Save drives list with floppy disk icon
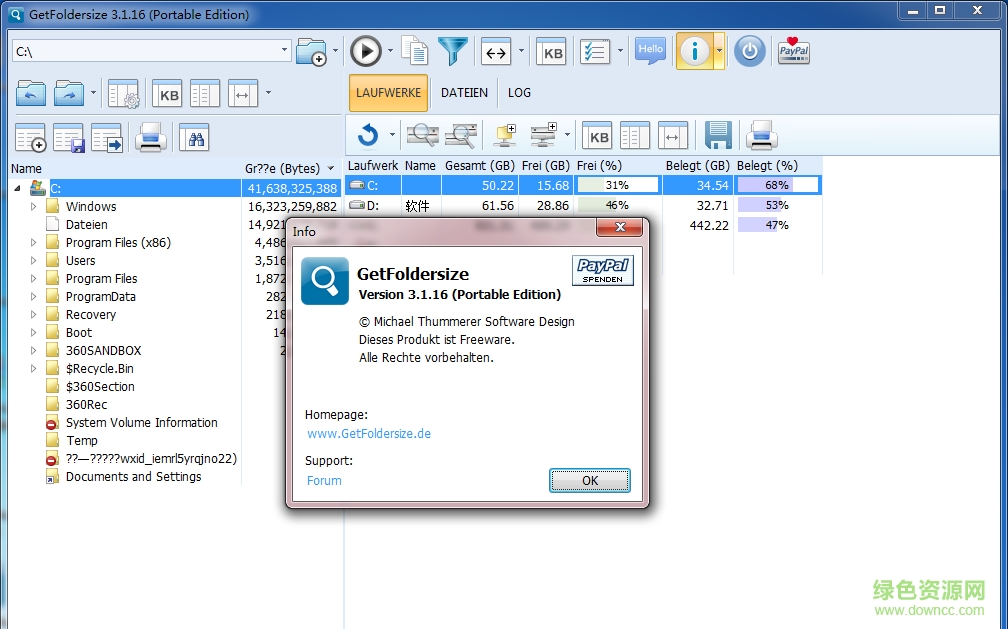 click(x=718, y=135)
